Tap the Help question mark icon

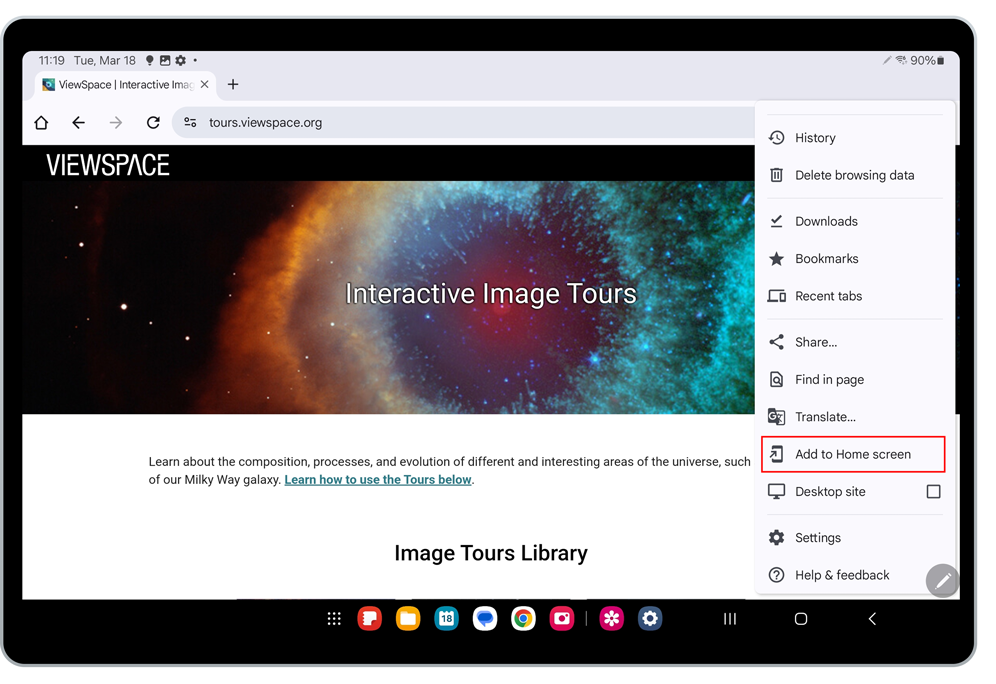coord(776,575)
